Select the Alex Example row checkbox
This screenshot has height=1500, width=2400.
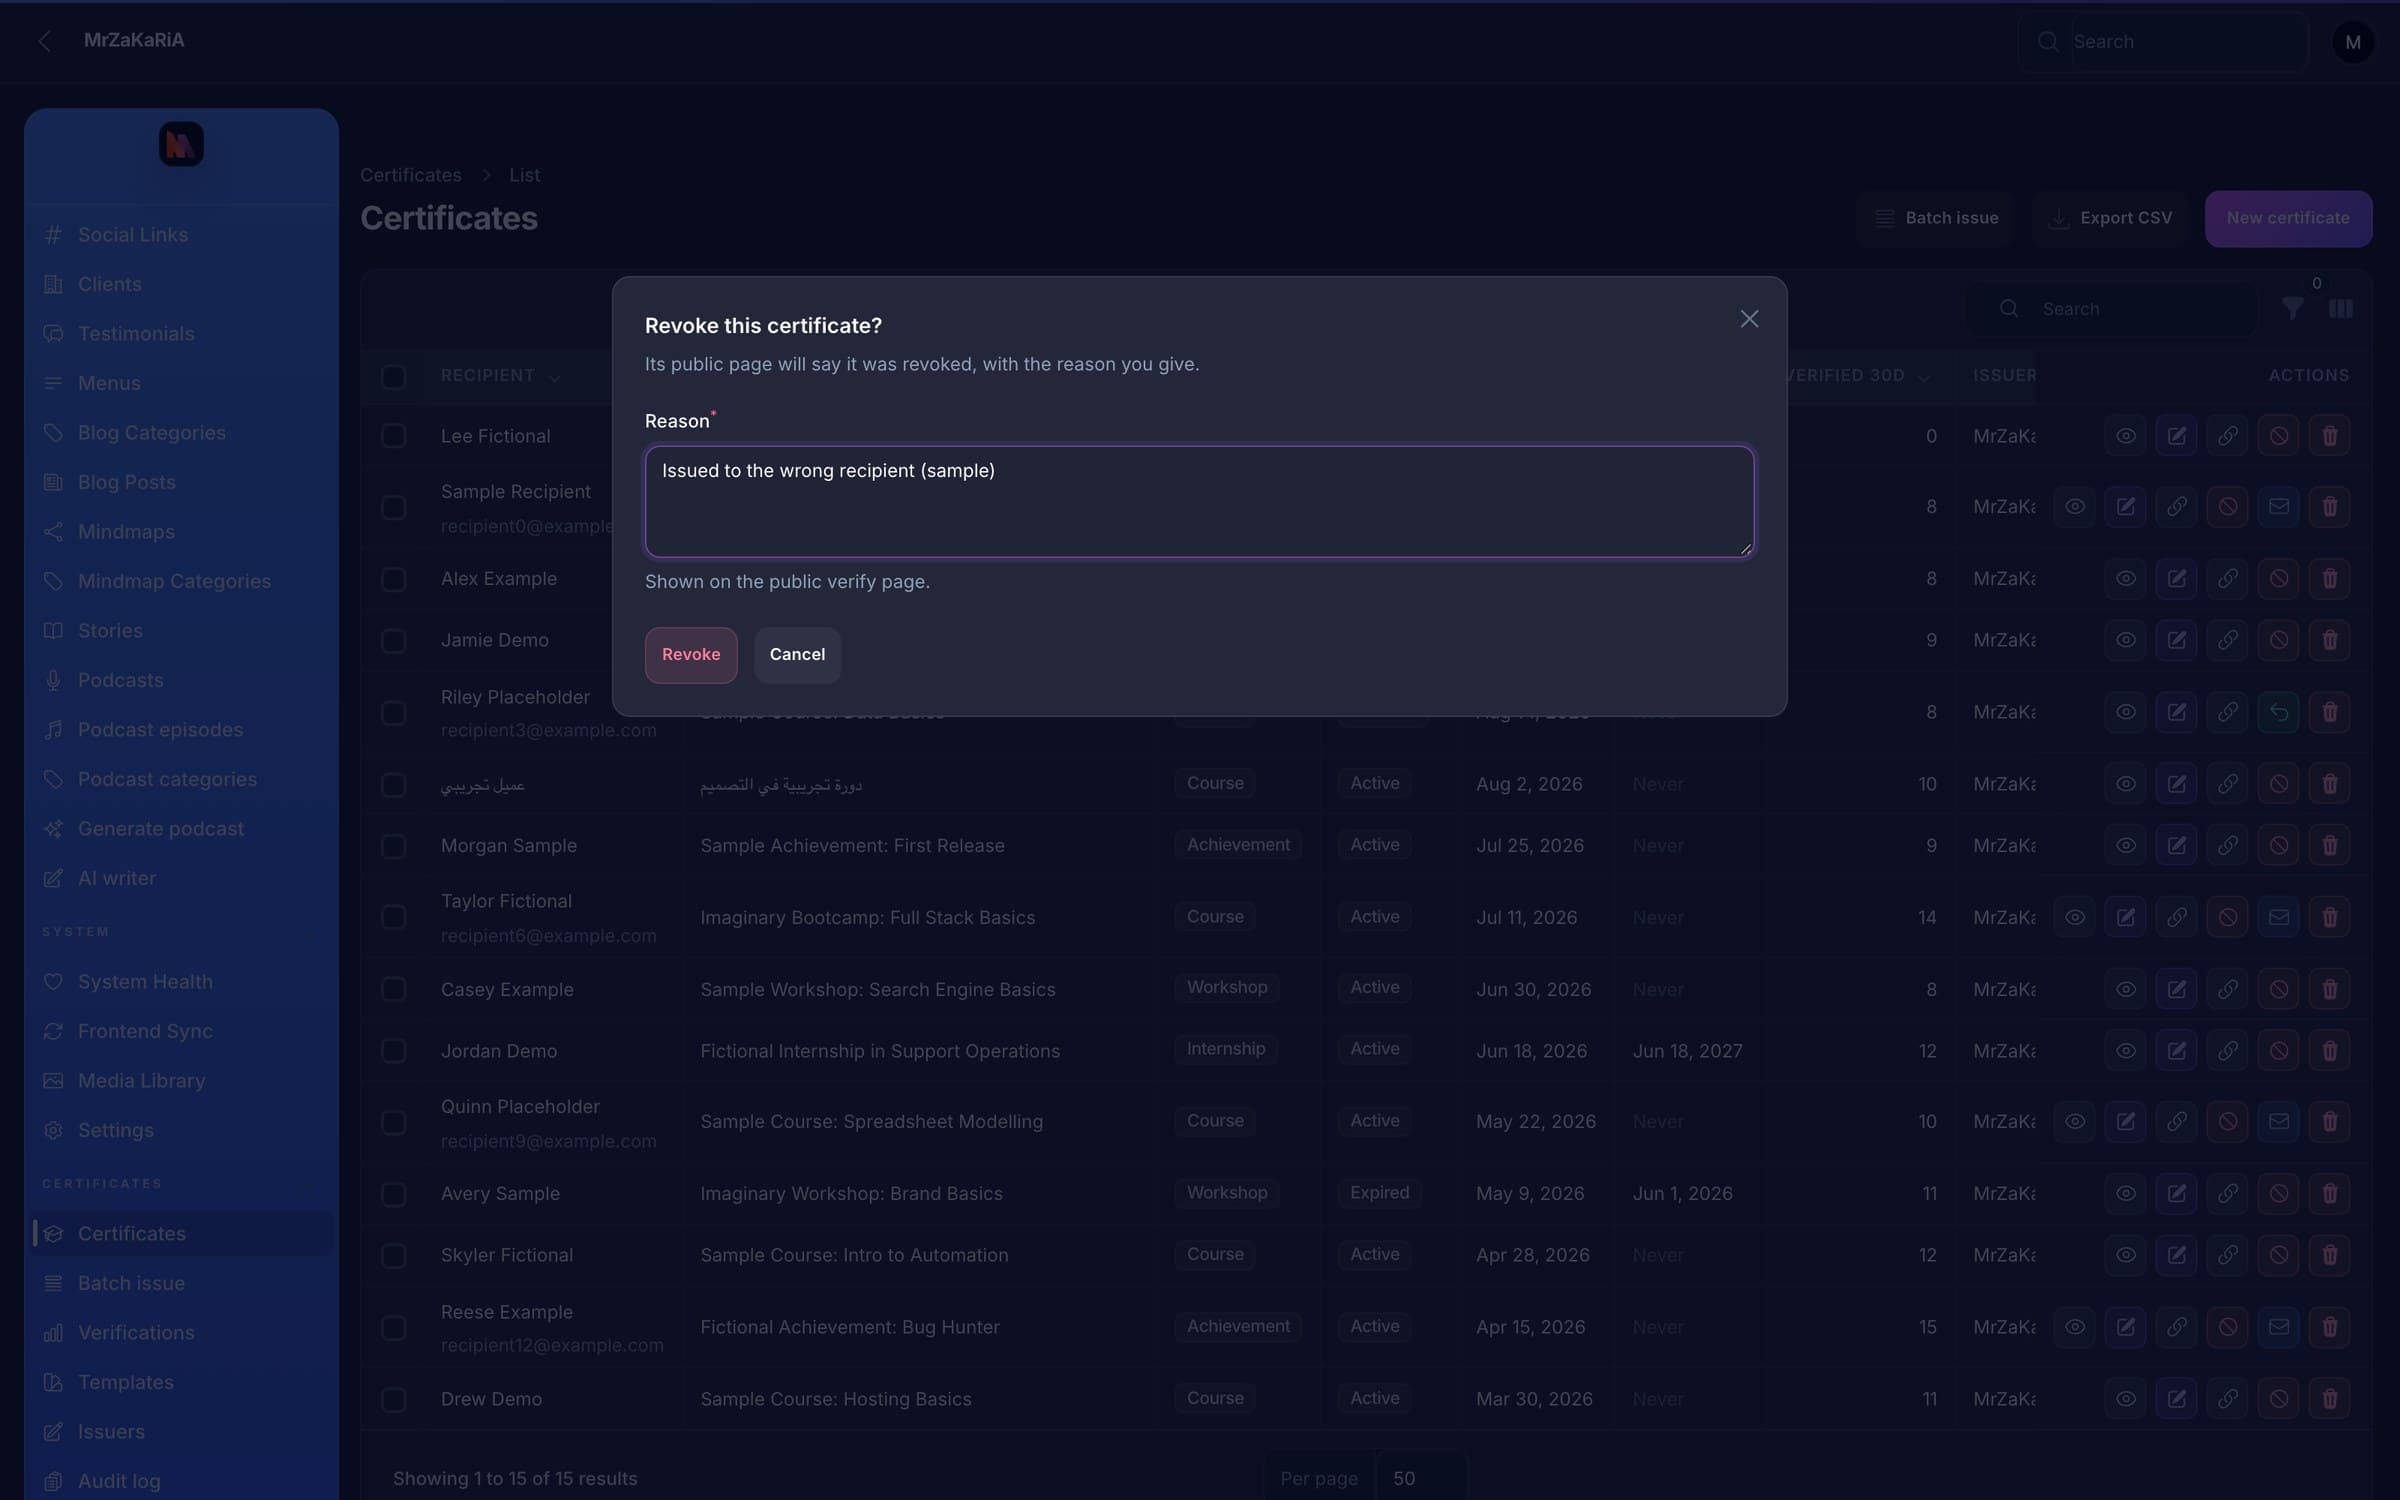(x=394, y=579)
